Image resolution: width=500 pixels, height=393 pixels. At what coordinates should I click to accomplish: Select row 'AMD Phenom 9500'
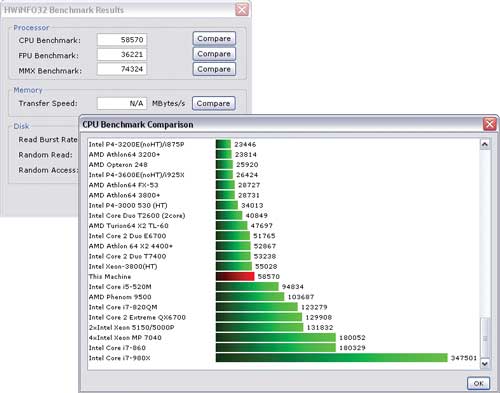click(x=283, y=297)
